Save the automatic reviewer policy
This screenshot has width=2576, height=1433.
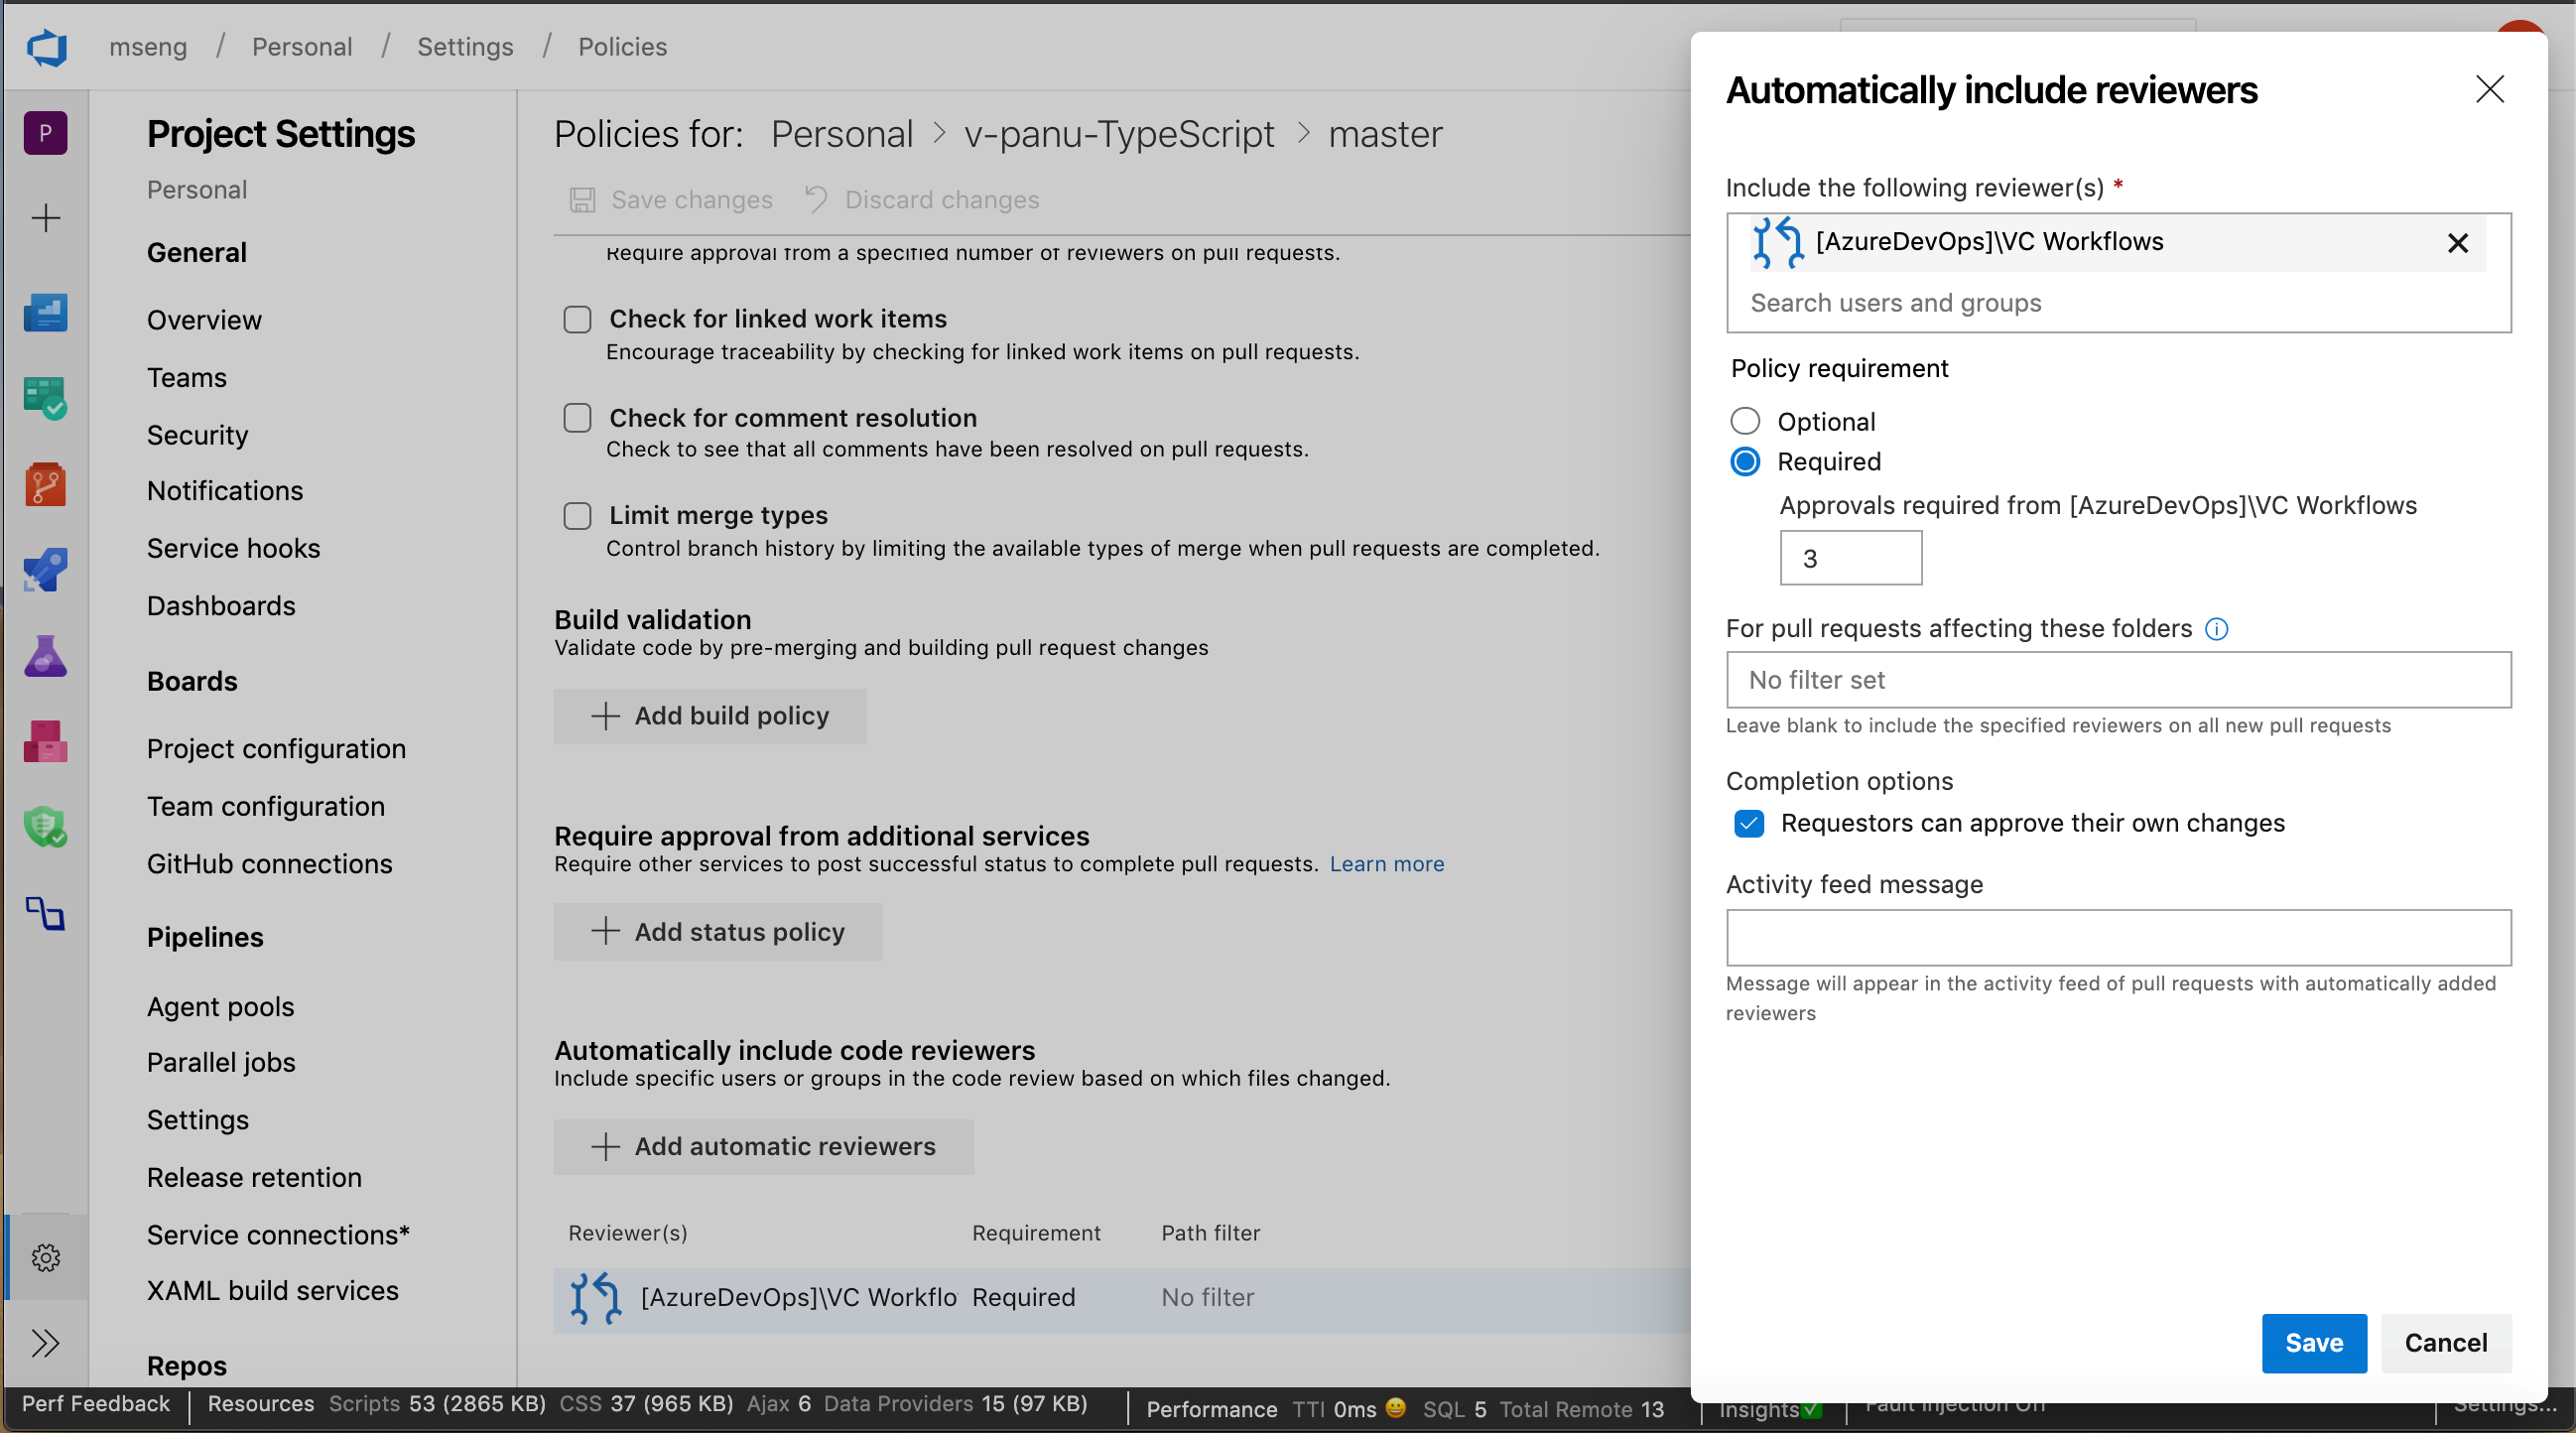2311,1342
